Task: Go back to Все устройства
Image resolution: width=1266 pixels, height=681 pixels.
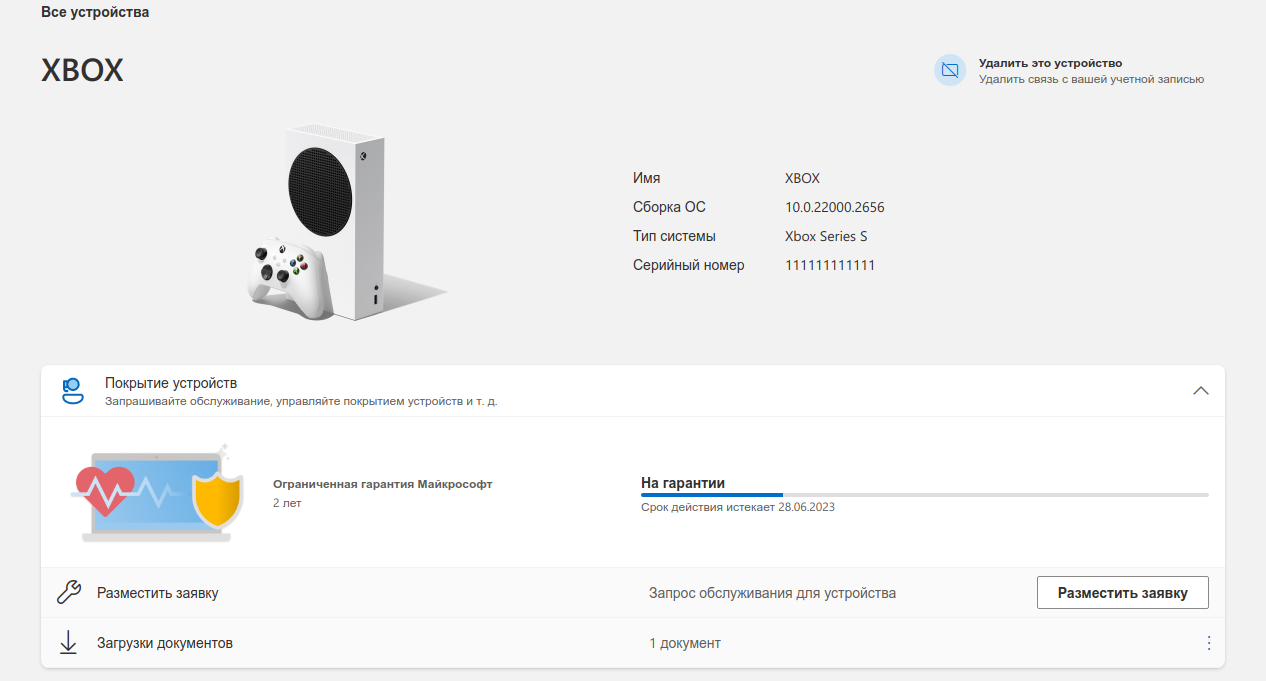Action: pos(95,13)
